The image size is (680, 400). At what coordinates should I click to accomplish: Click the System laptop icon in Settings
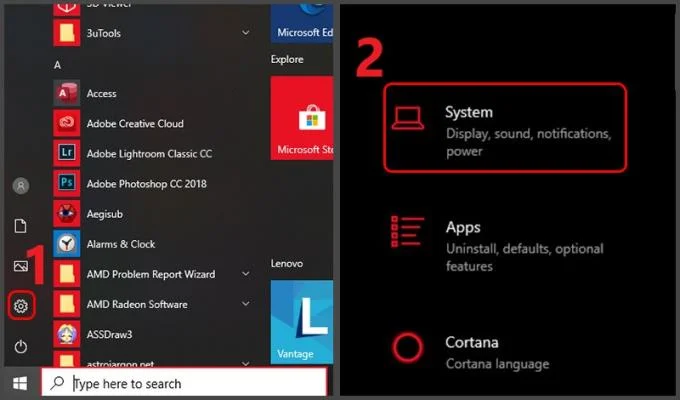pyautogui.click(x=408, y=118)
